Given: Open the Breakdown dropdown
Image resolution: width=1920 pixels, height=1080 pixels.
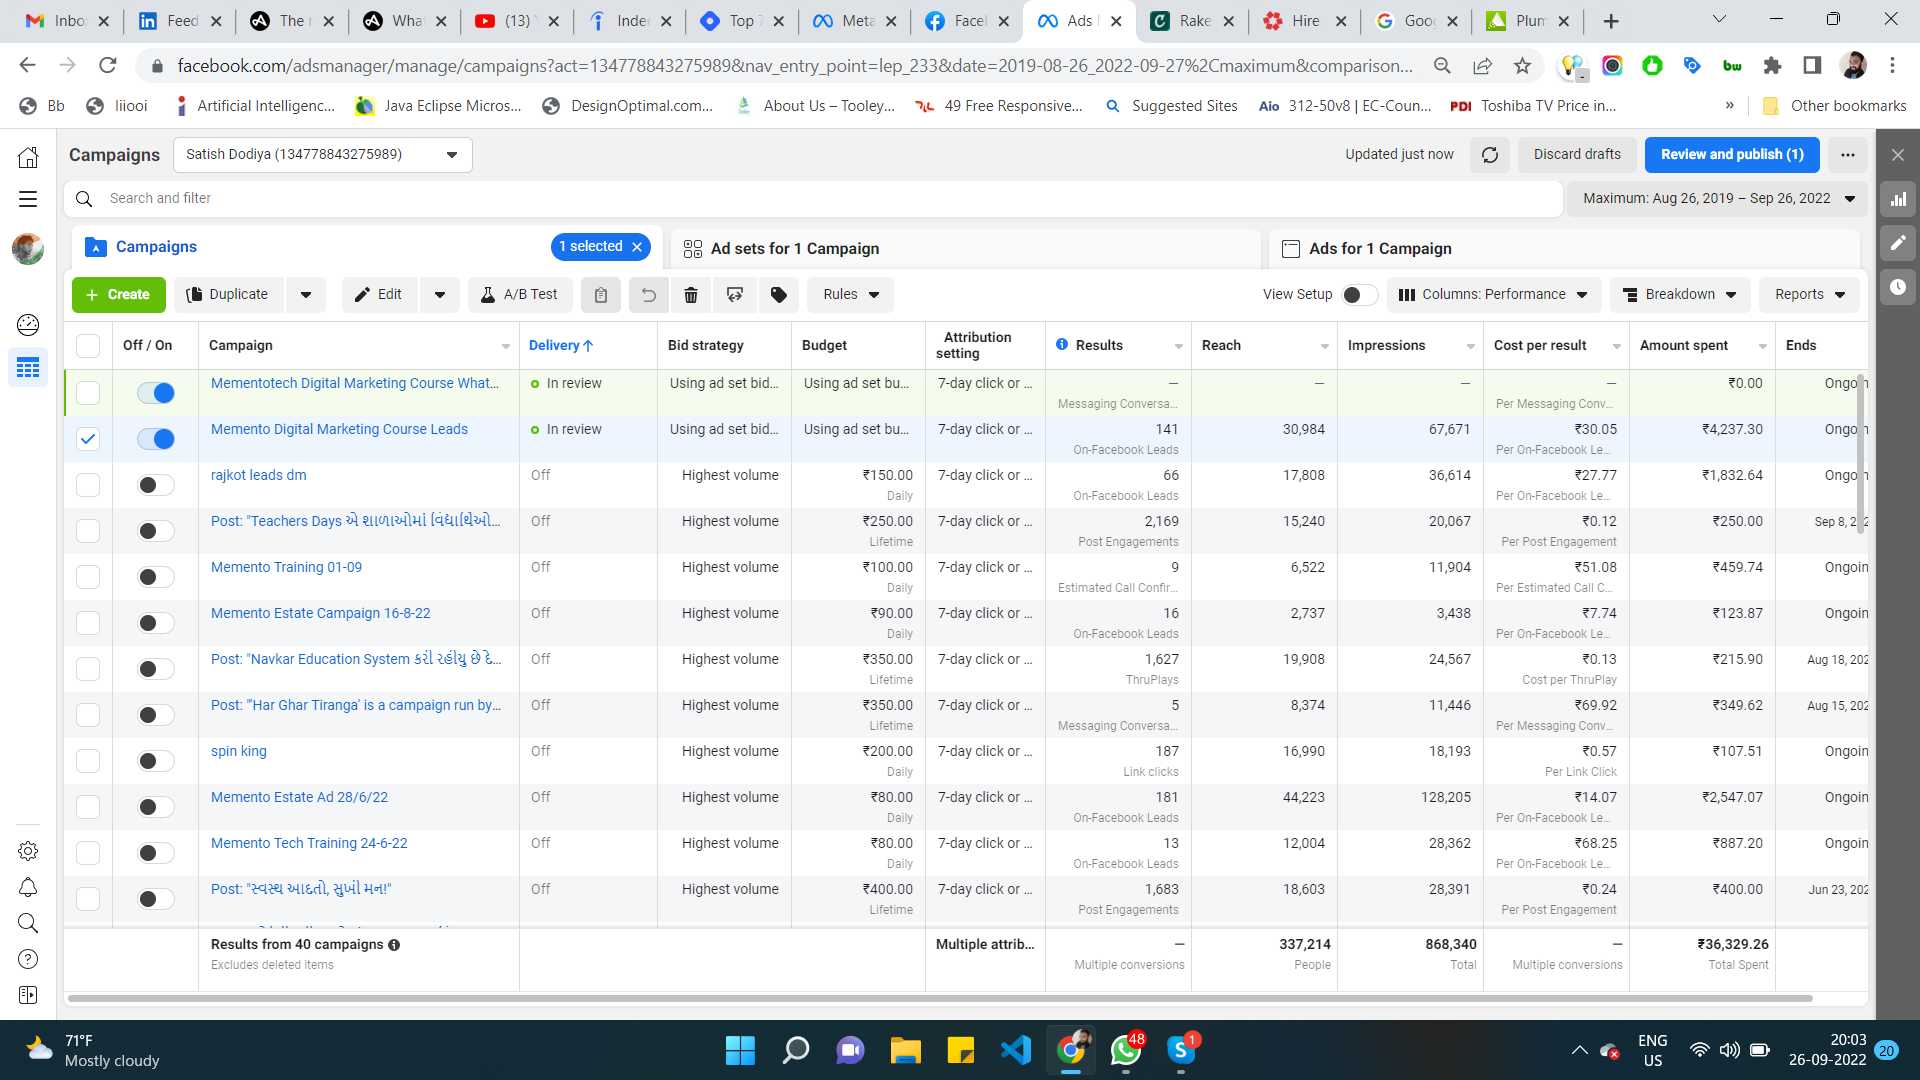Looking at the screenshot, I should tap(1680, 295).
